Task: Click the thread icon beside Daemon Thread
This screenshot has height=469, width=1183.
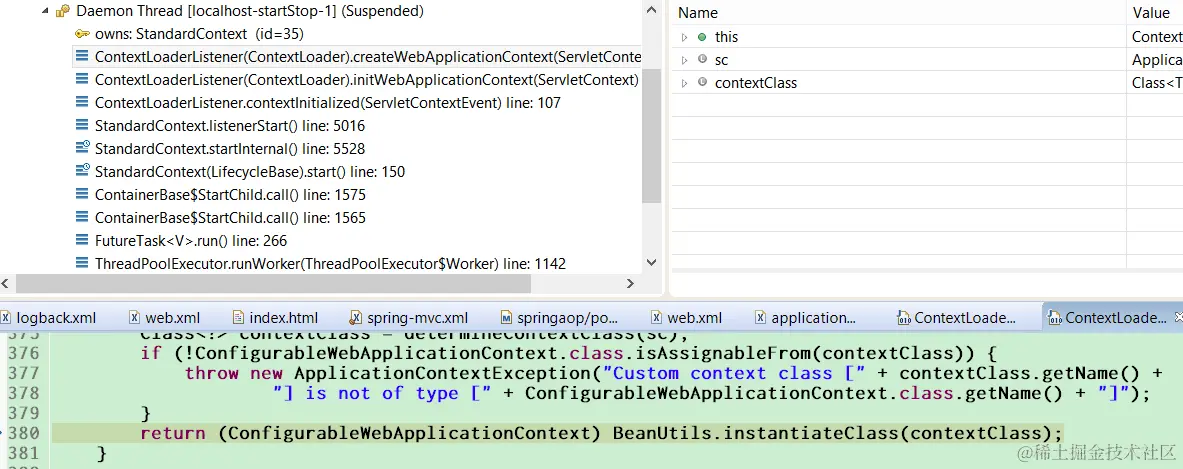Action: click(x=64, y=11)
